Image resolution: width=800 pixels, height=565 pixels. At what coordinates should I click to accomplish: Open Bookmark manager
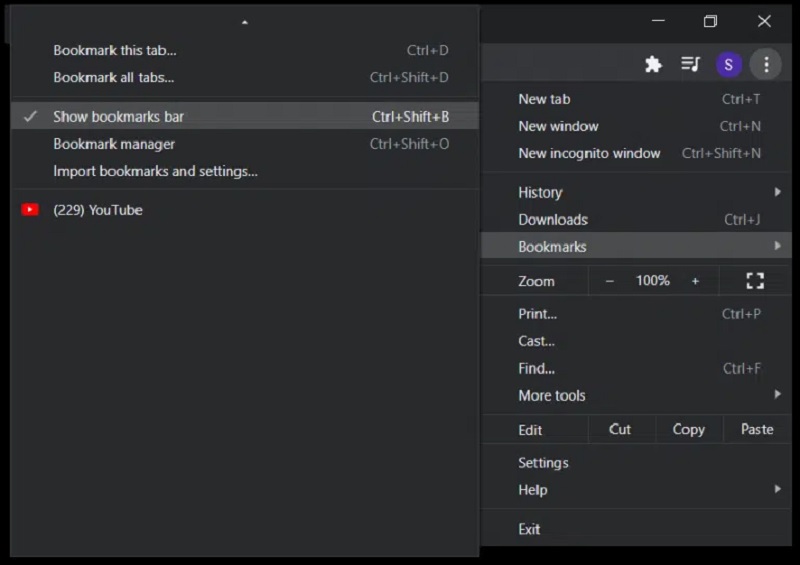(x=114, y=144)
